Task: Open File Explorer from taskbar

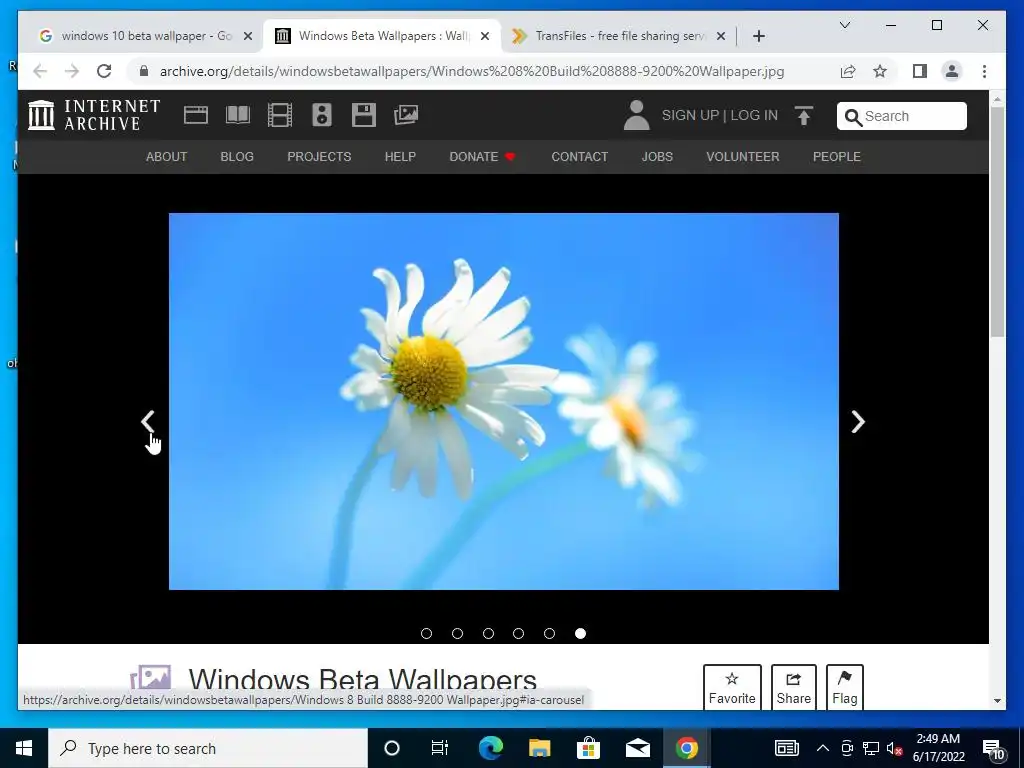Action: (539, 748)
